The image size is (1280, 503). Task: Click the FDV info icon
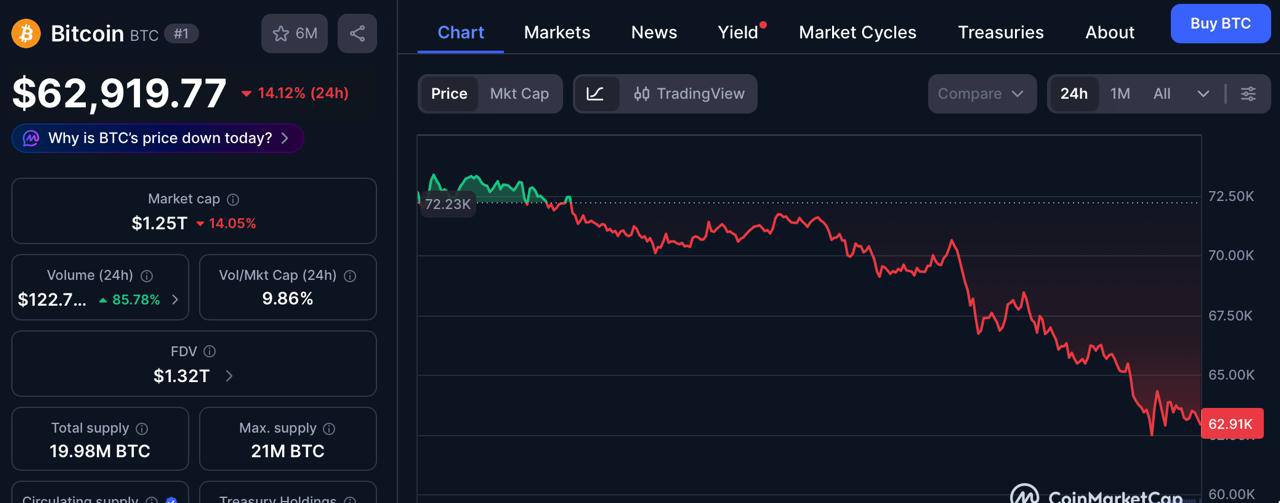point(209,351)
